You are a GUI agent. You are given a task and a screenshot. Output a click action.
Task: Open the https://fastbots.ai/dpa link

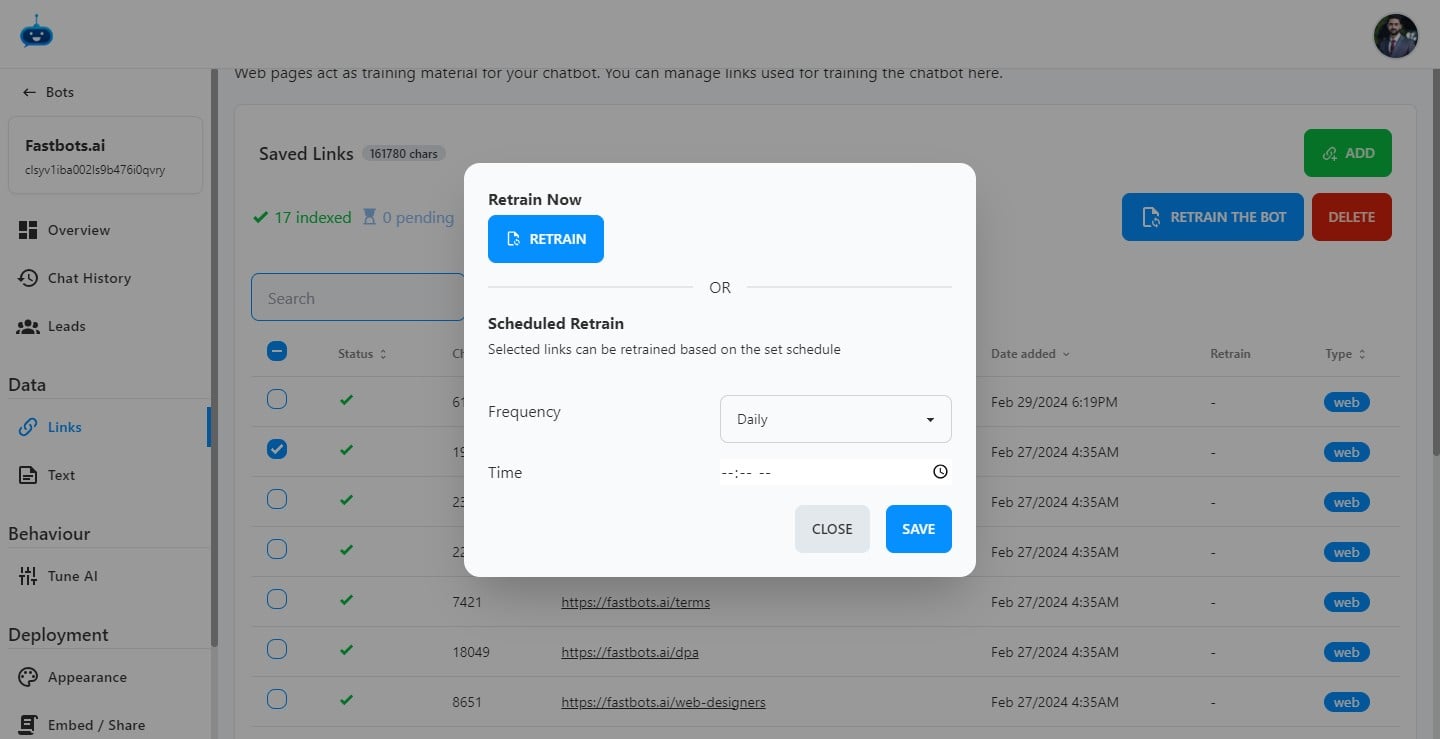pos(630,651)
